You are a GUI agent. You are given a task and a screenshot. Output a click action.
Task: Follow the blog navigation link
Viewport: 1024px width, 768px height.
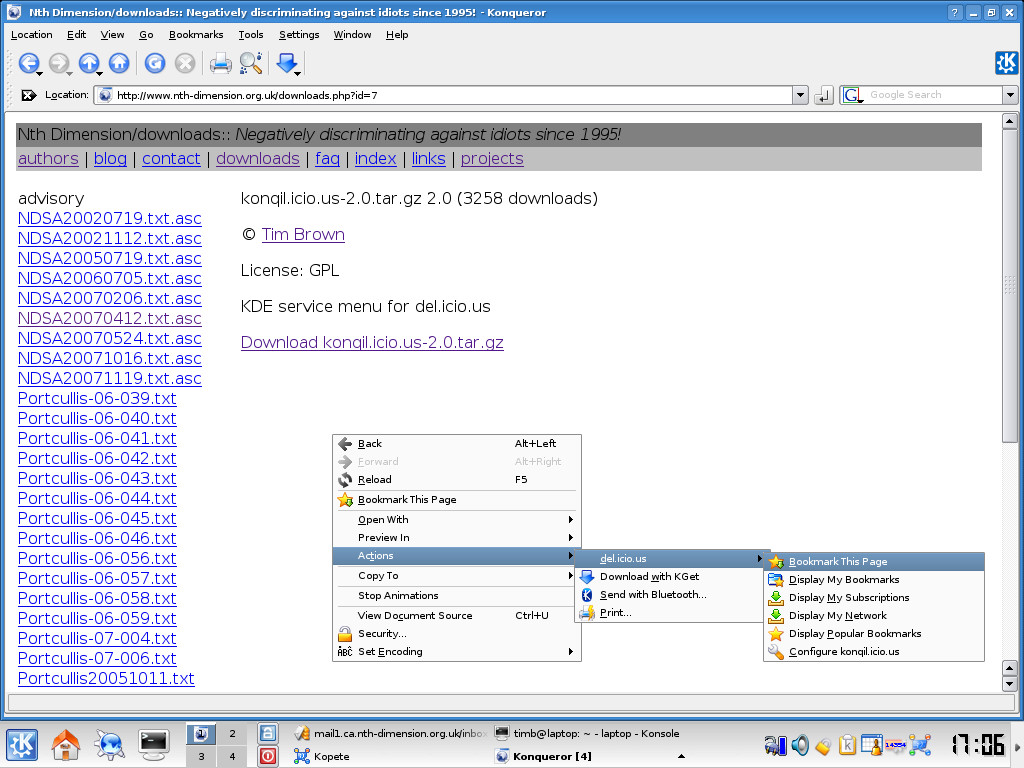110,159
